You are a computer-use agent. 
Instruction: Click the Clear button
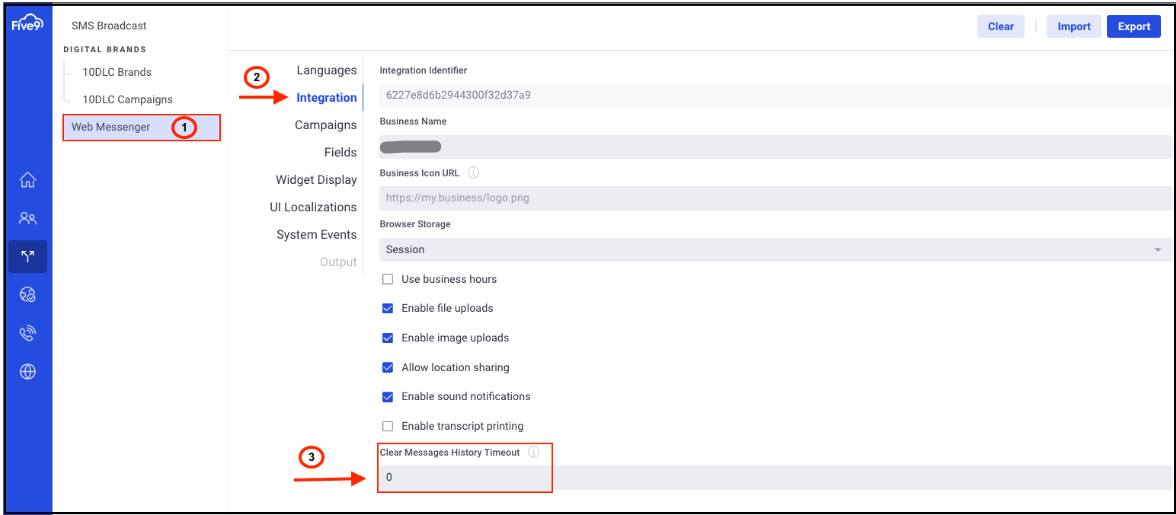coord(1000,26)
